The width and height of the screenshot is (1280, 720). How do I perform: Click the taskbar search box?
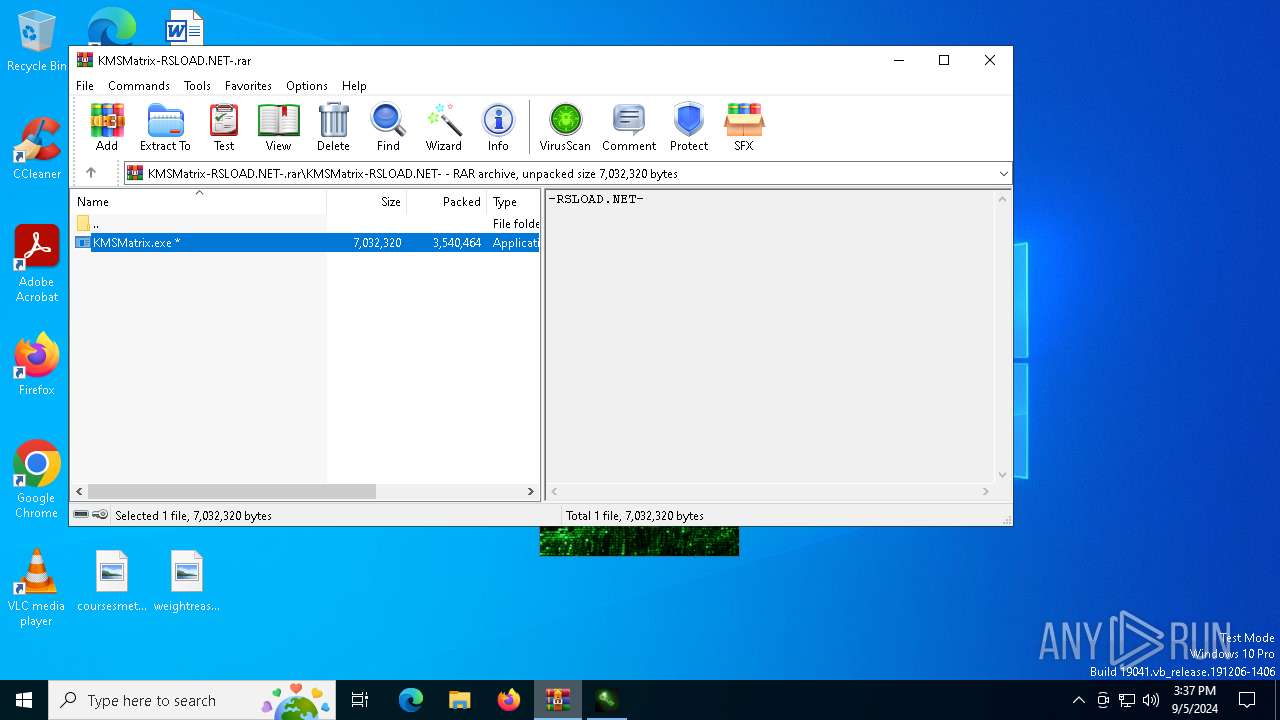coord(194,700)
